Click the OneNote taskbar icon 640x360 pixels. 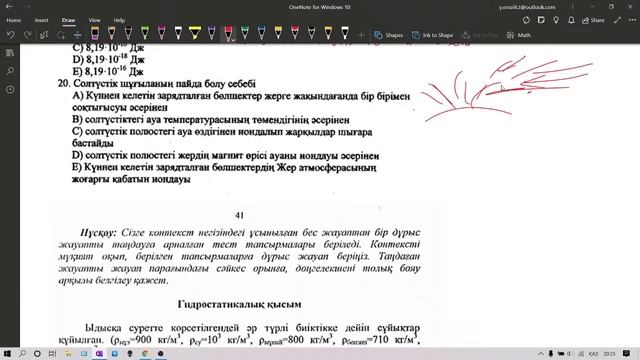99,353
